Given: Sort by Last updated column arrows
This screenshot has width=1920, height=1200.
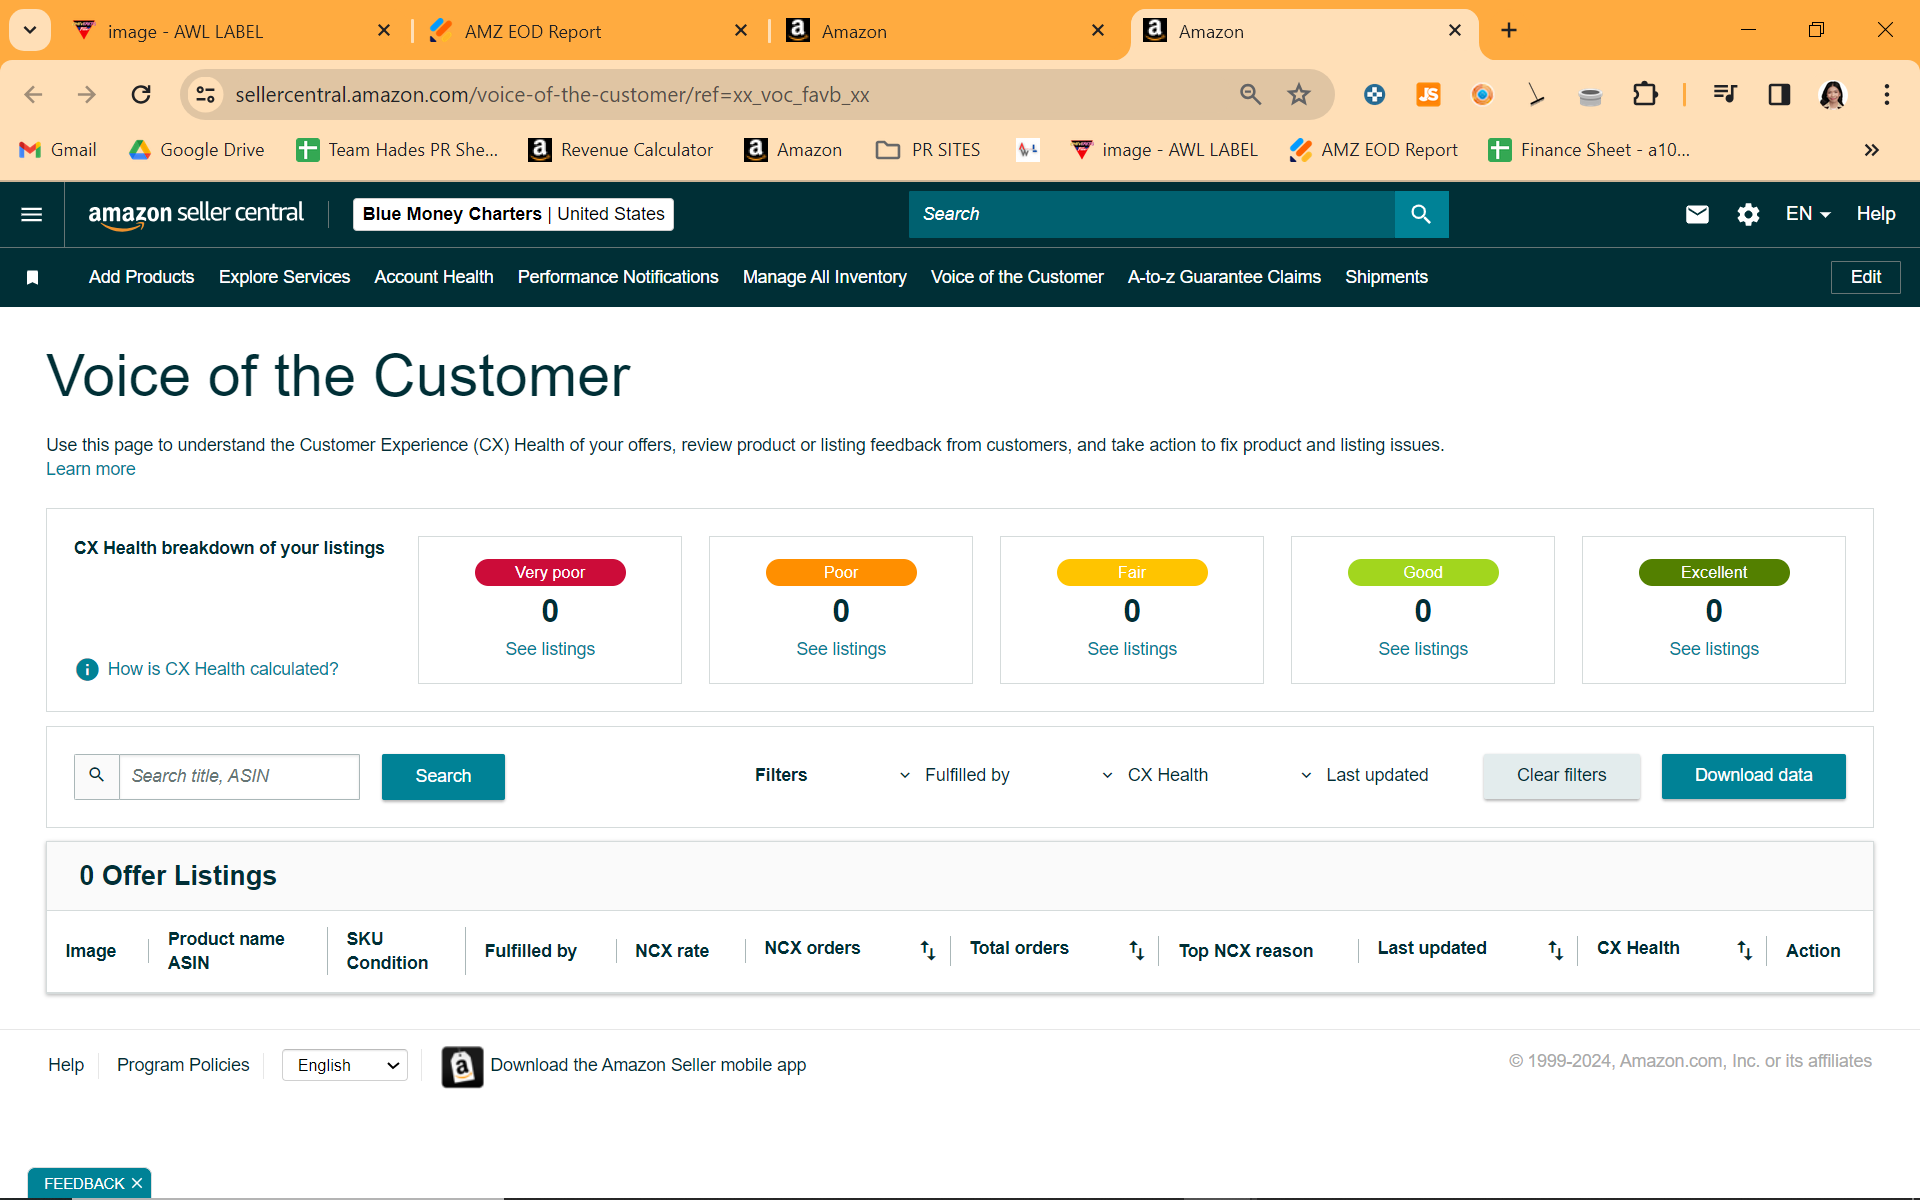Looking at the screenshot, I should tap(1556, 950).
